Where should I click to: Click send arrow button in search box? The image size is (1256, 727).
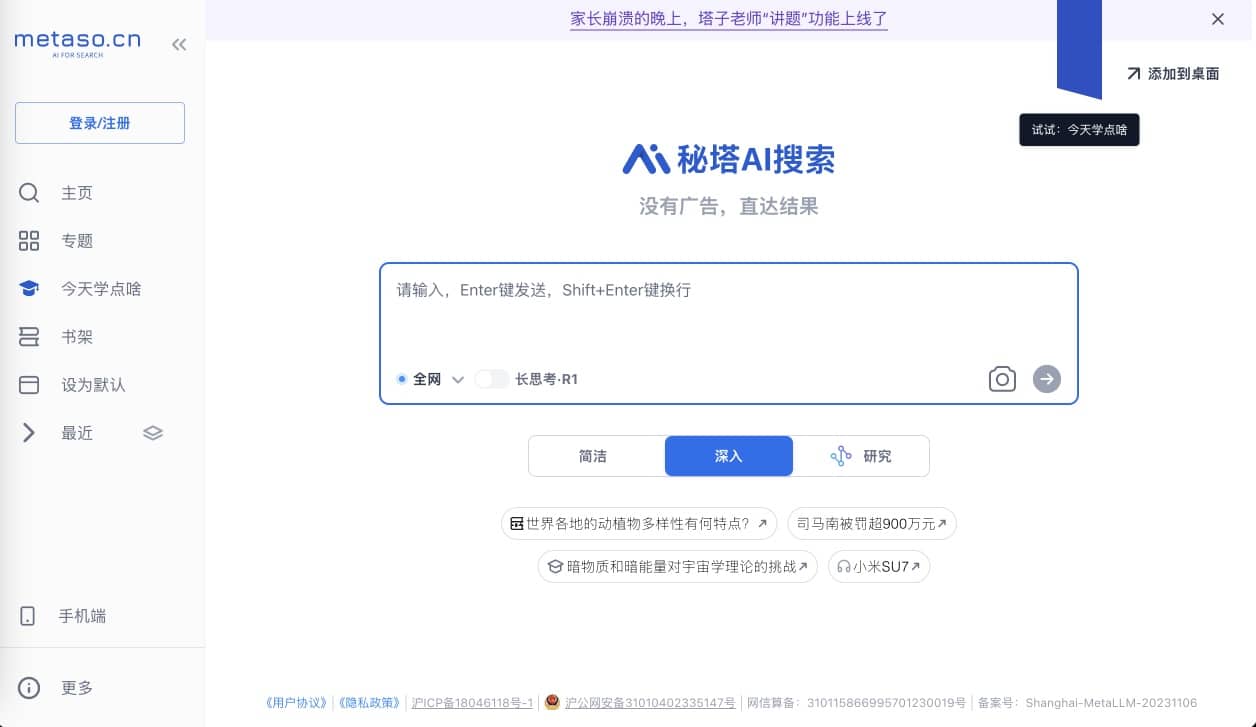1047,379
